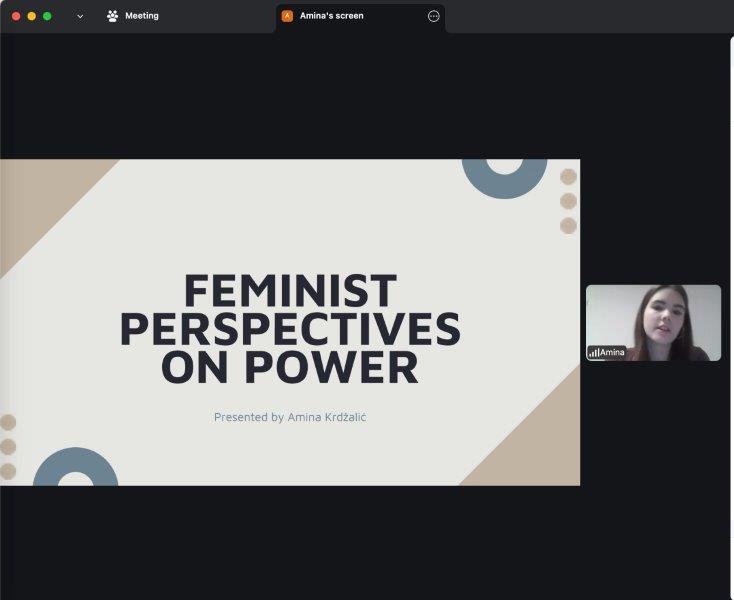Viewport: 734px width, 600px height.
Task: Select Amina's video thumbnail
Action: pos(653,320)
